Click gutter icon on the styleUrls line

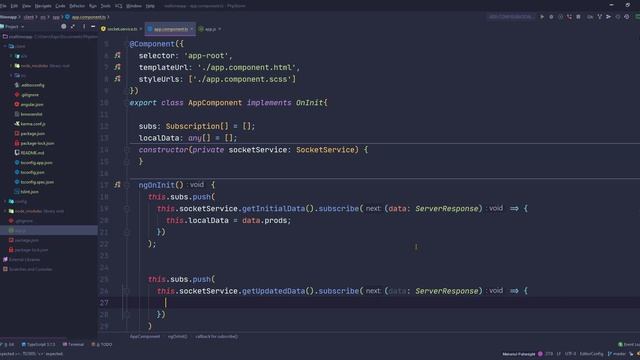tap(118, 79)
